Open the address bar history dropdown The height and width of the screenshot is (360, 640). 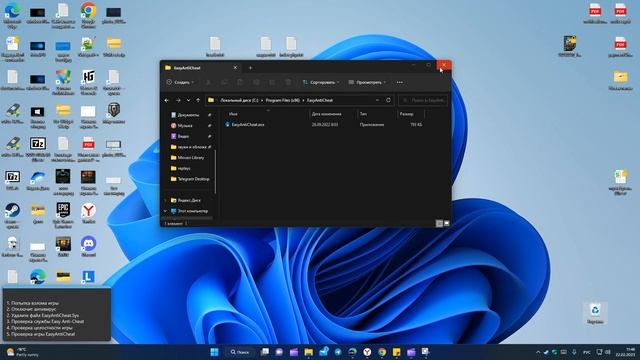click(x=377, y=100)
